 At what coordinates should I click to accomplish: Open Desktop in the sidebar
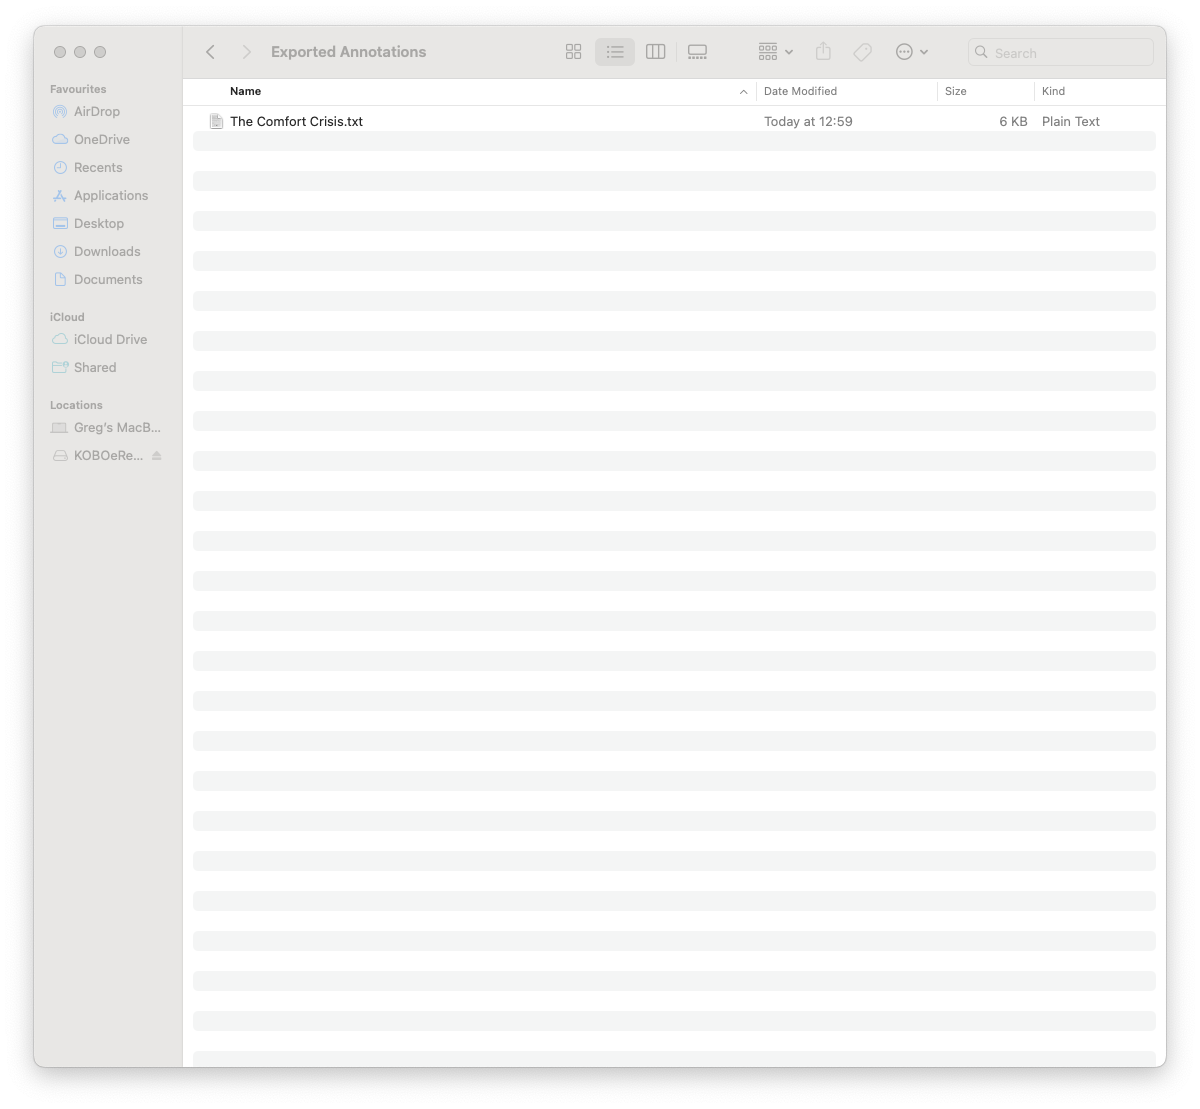(x=99, y=224)
